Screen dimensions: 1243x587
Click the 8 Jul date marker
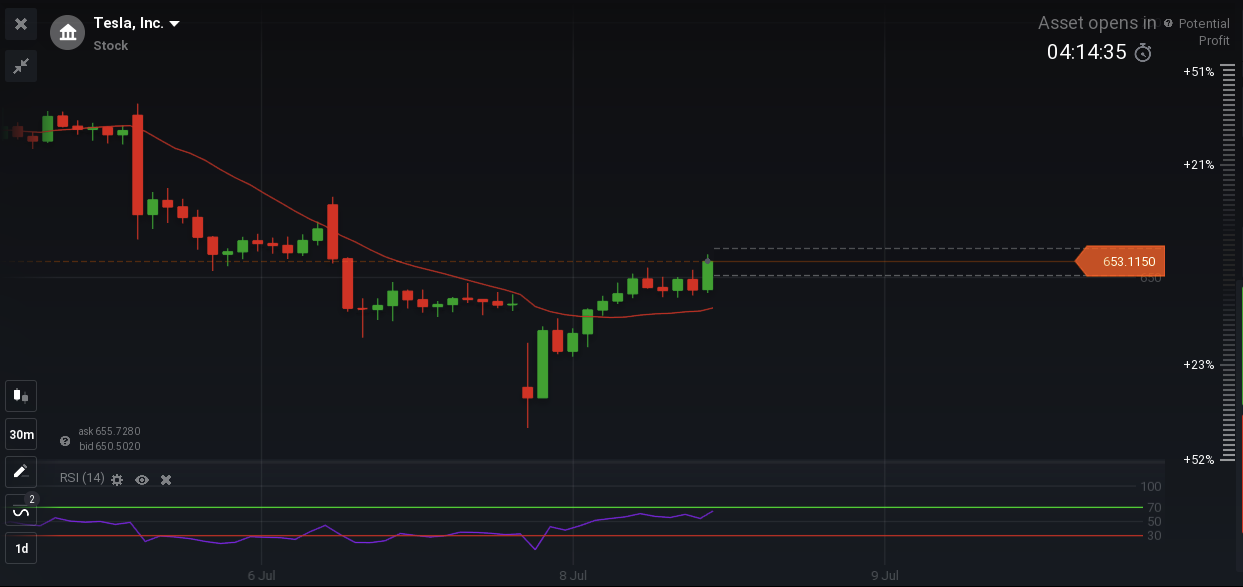[x=573, y=575]
